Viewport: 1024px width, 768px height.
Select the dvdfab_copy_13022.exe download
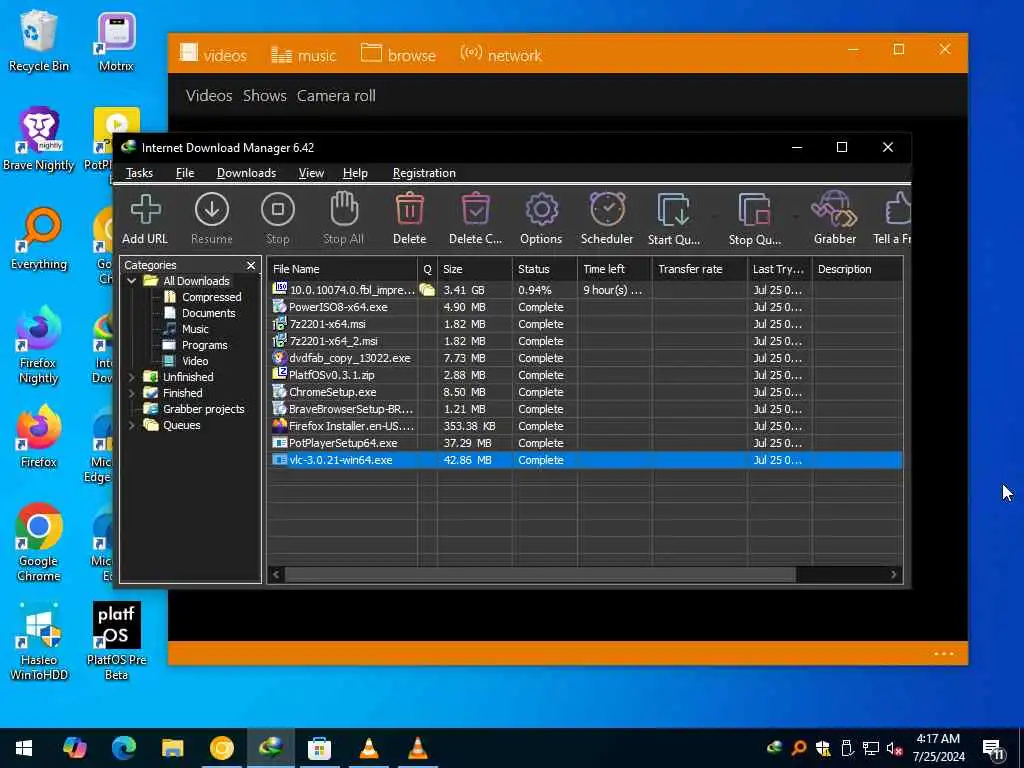point(585,358)
